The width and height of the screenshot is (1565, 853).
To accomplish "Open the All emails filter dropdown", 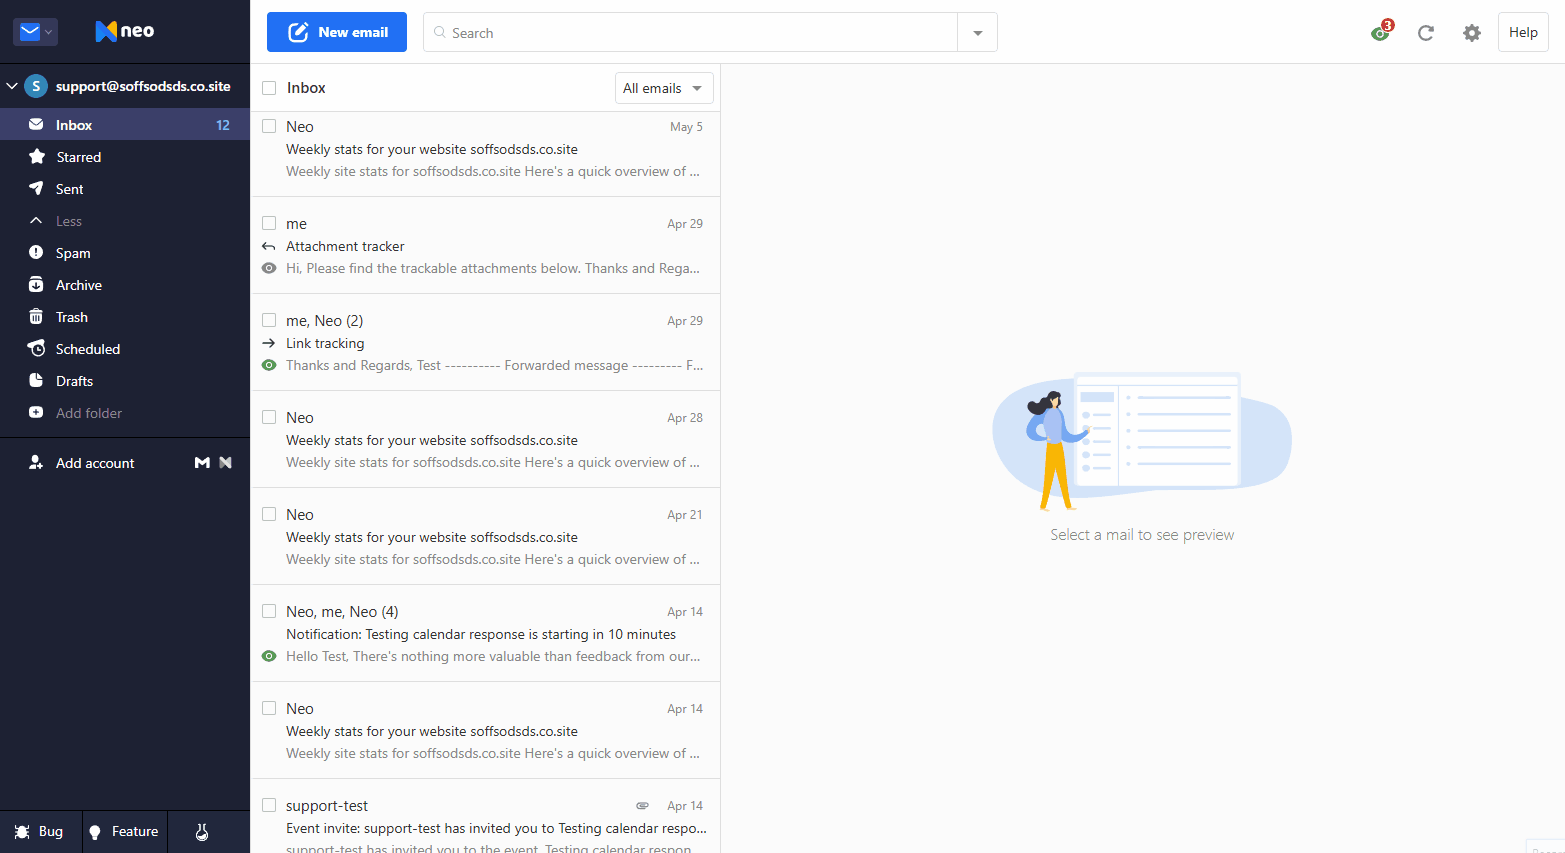I will click(664, 88).
